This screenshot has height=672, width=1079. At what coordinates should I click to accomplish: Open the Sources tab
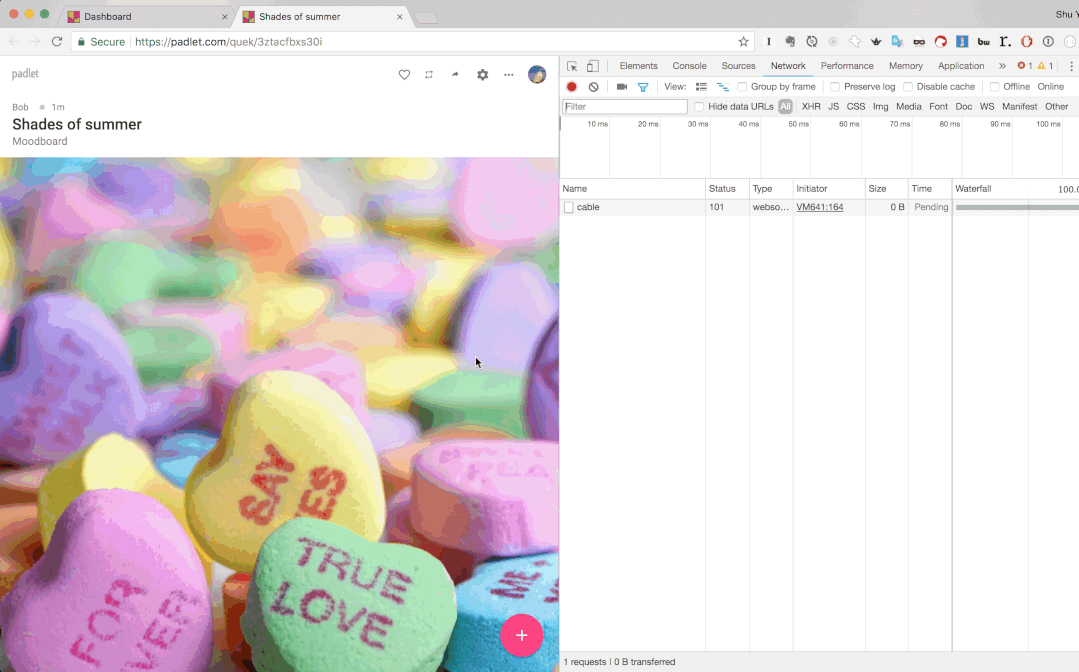(738, 66)
